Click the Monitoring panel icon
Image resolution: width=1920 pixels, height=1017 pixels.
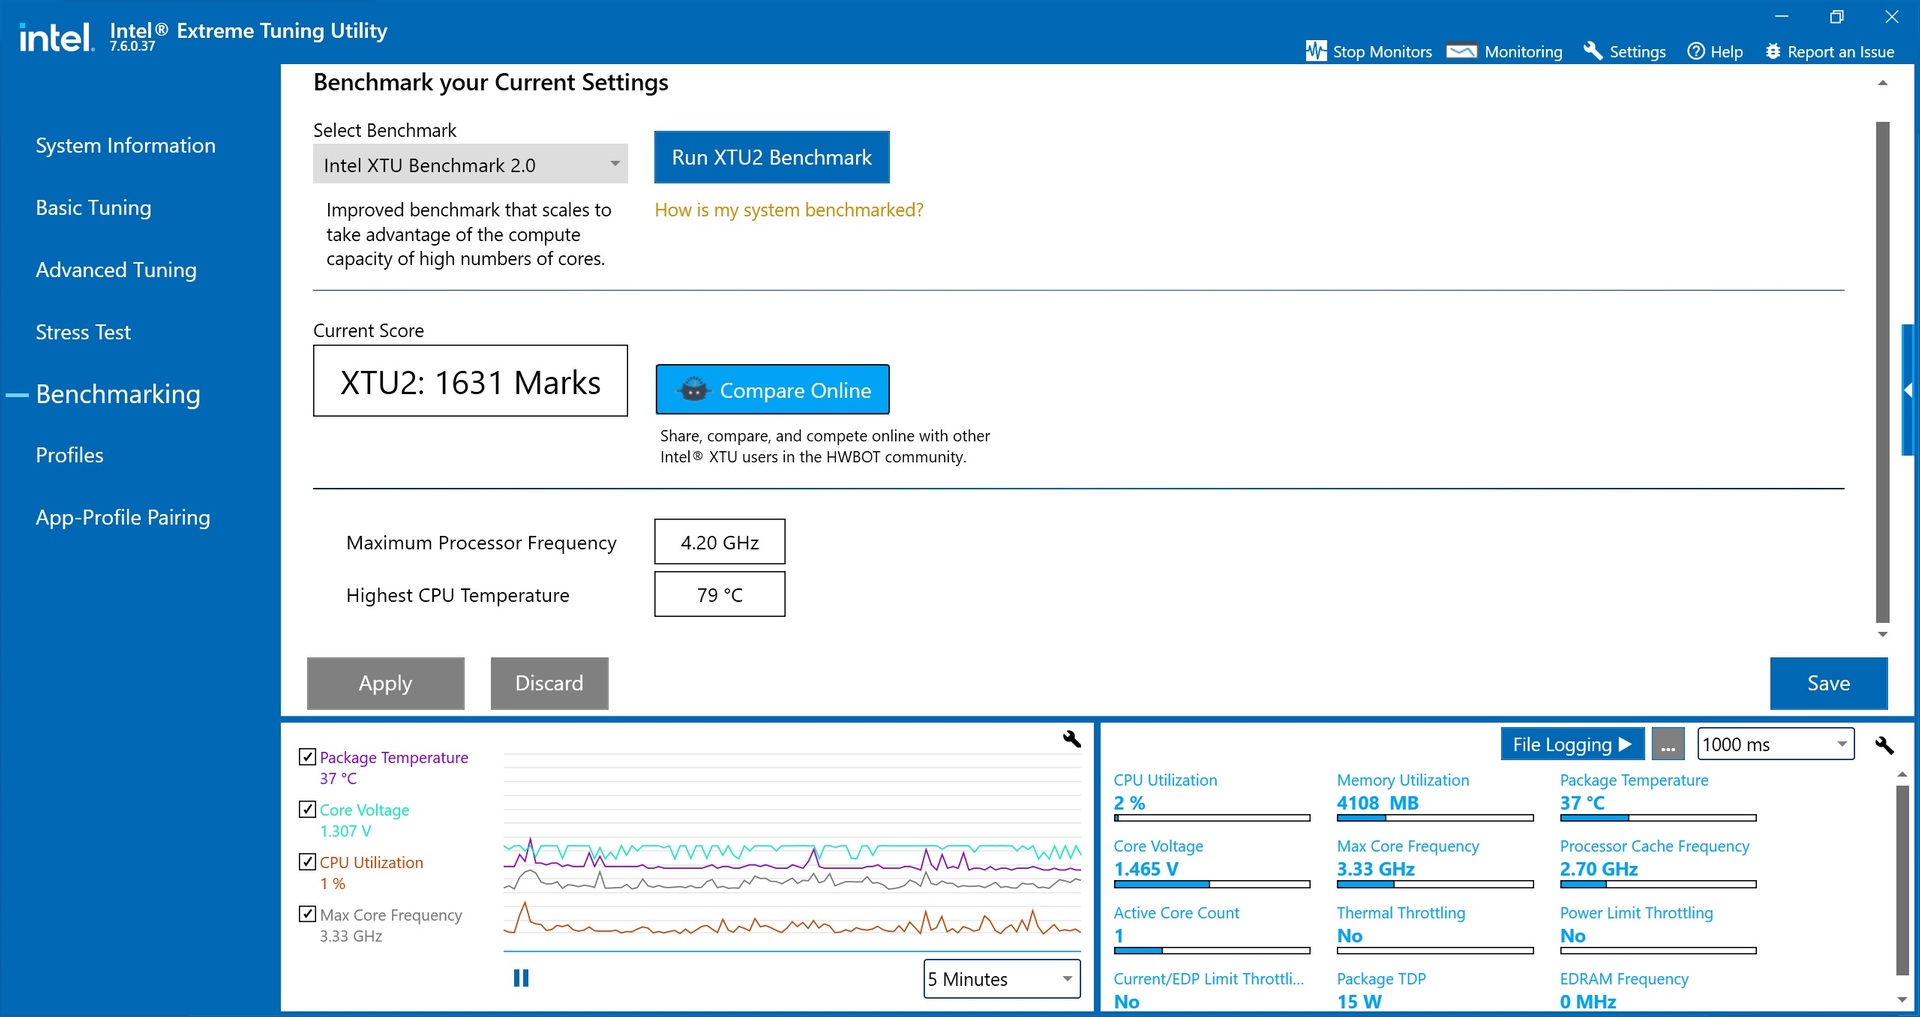[x=1462, y=51]
